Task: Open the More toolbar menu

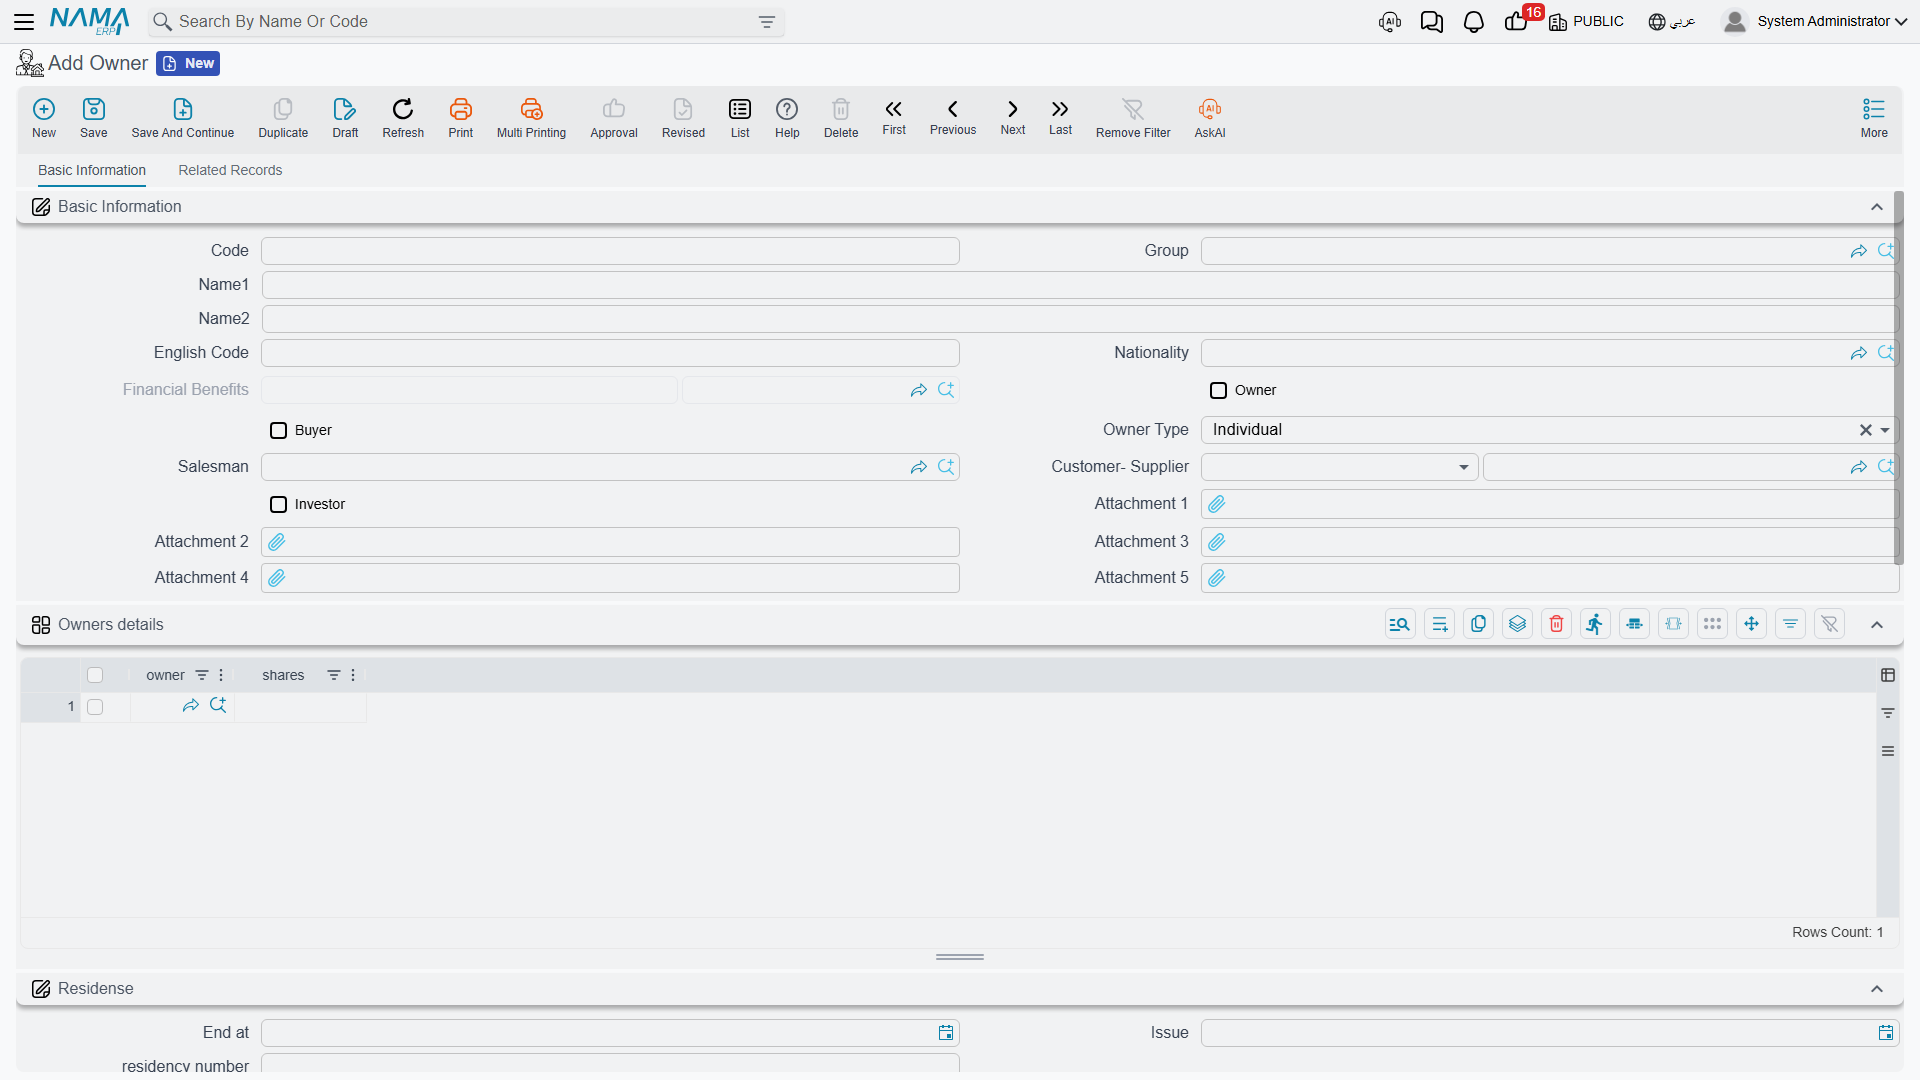Action: 1874,117
